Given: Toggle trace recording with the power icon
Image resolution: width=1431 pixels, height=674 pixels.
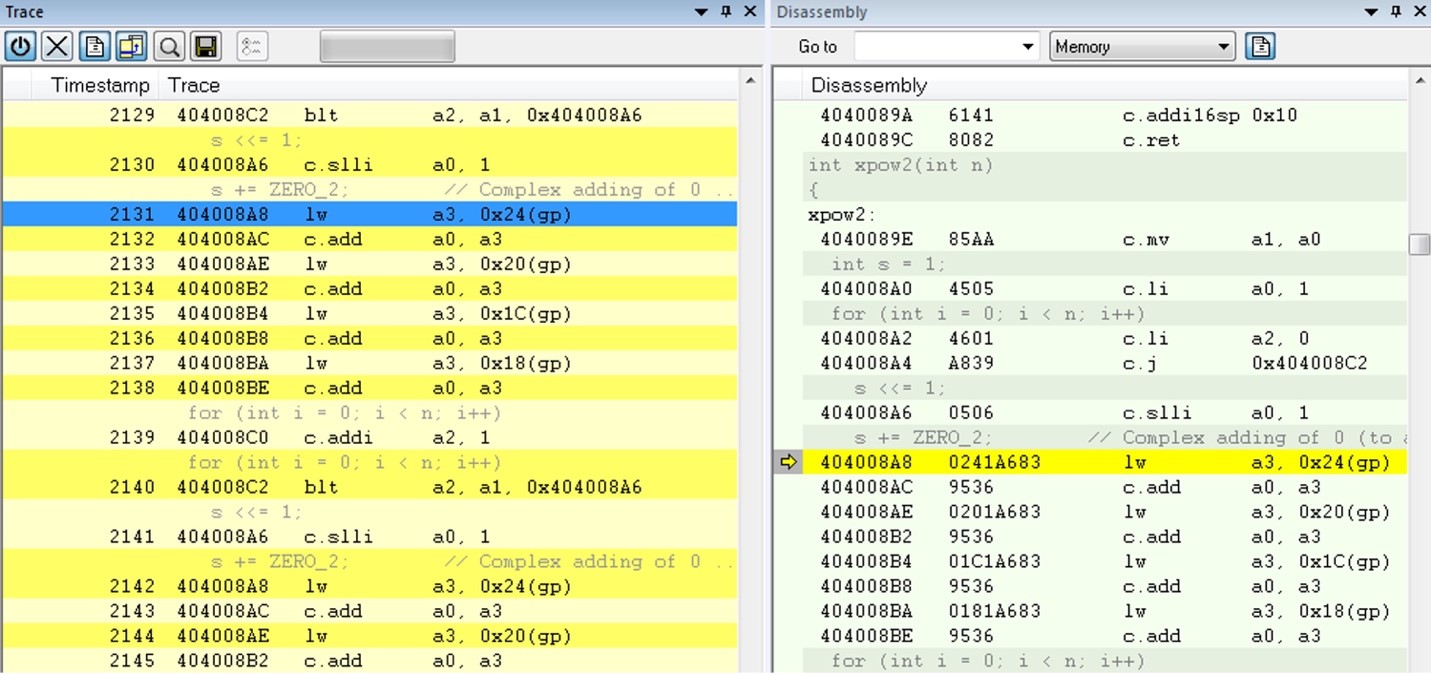Looking at the screenshot, I should 20,45.
